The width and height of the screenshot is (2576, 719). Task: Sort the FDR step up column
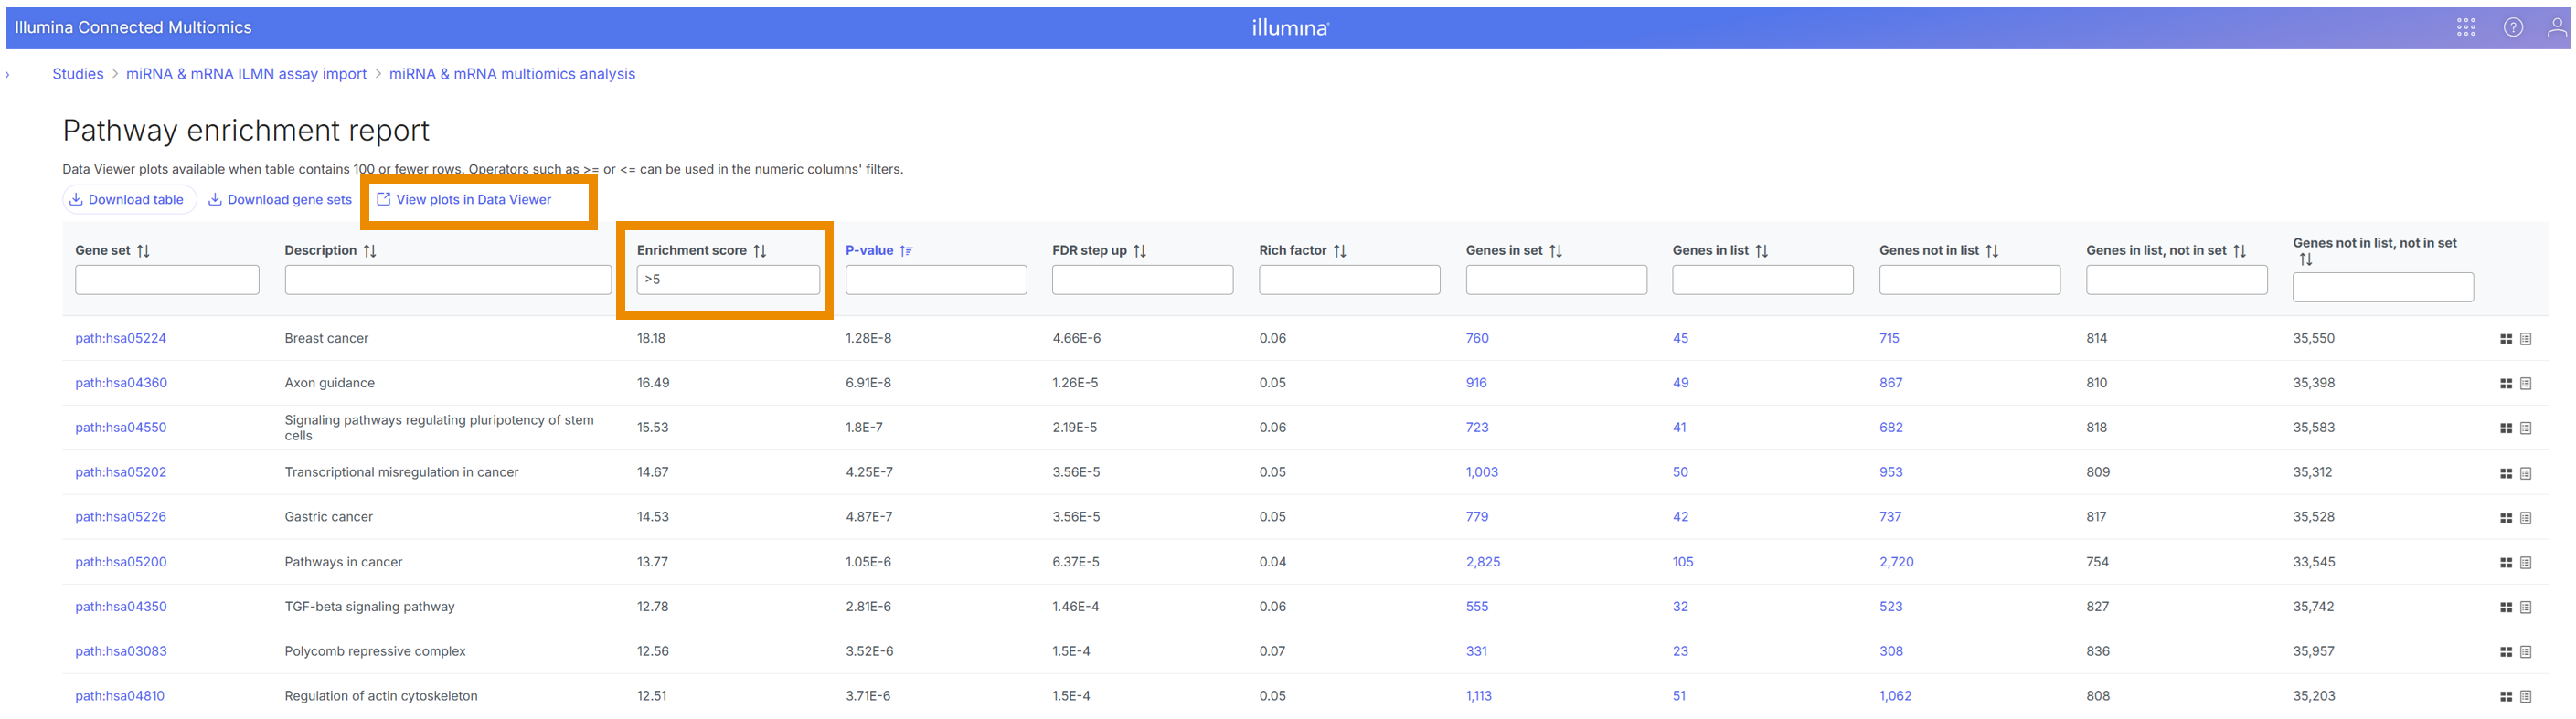click(x=1140, y=251)
